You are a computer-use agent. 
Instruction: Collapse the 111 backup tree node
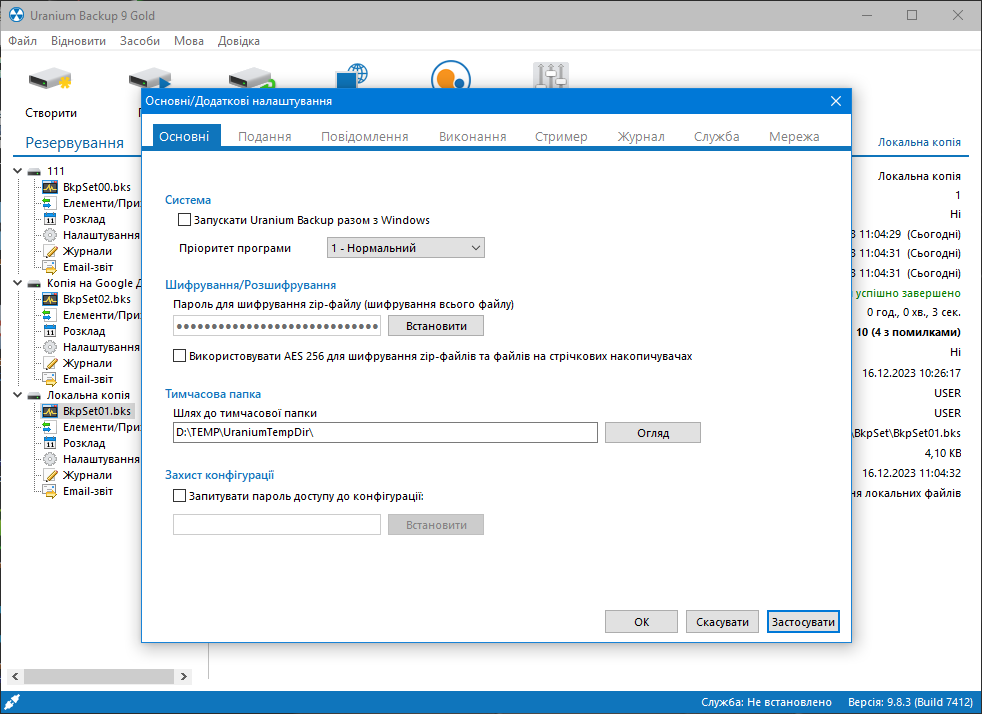[18, 171]
